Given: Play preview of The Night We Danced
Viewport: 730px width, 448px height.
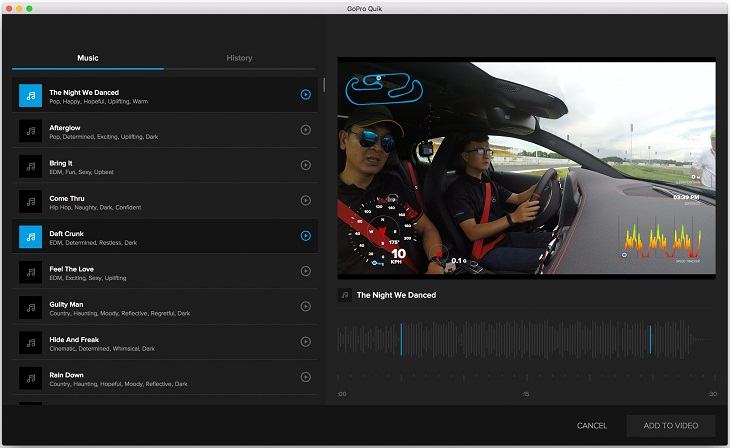Looking at the screenshot, I should 305,95.
